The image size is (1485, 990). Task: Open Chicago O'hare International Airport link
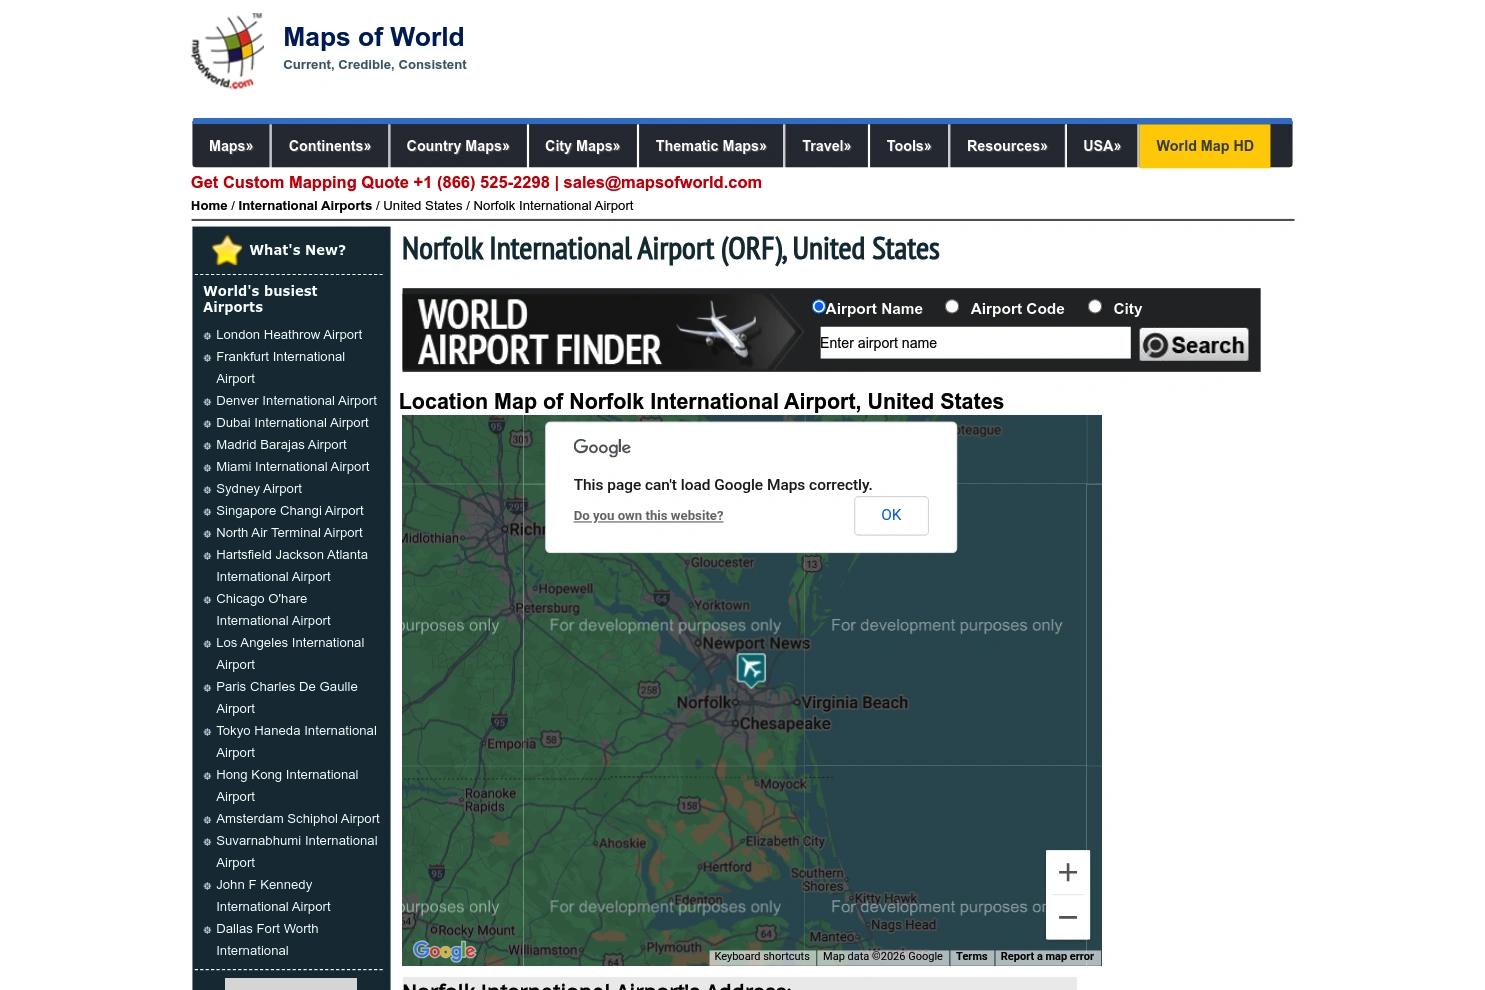[x=273, y=610]
